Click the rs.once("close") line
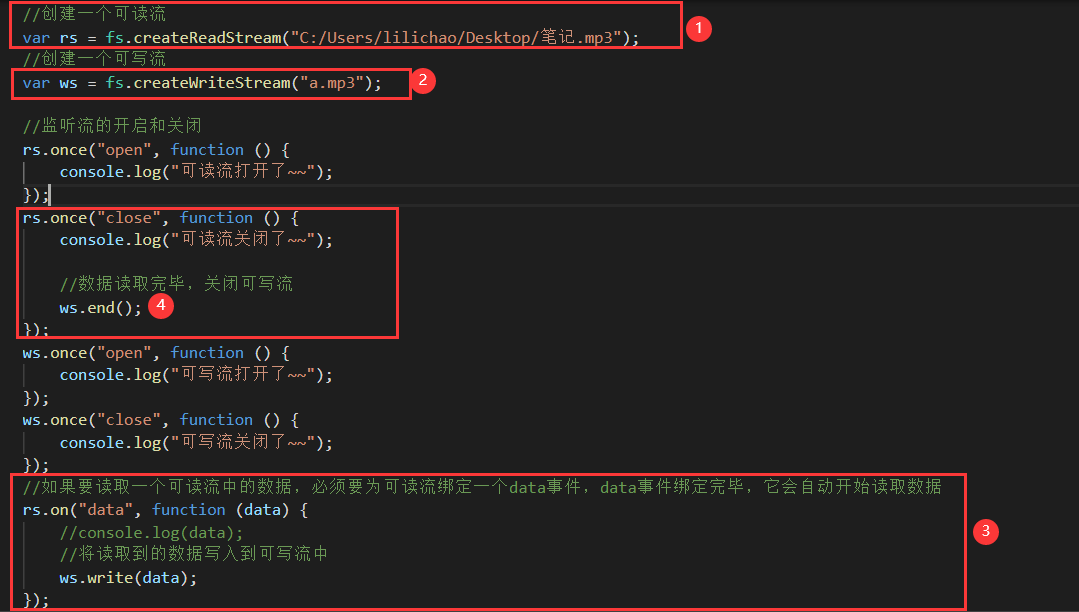This screenshot has width=1079, height=612. (160, 218)
